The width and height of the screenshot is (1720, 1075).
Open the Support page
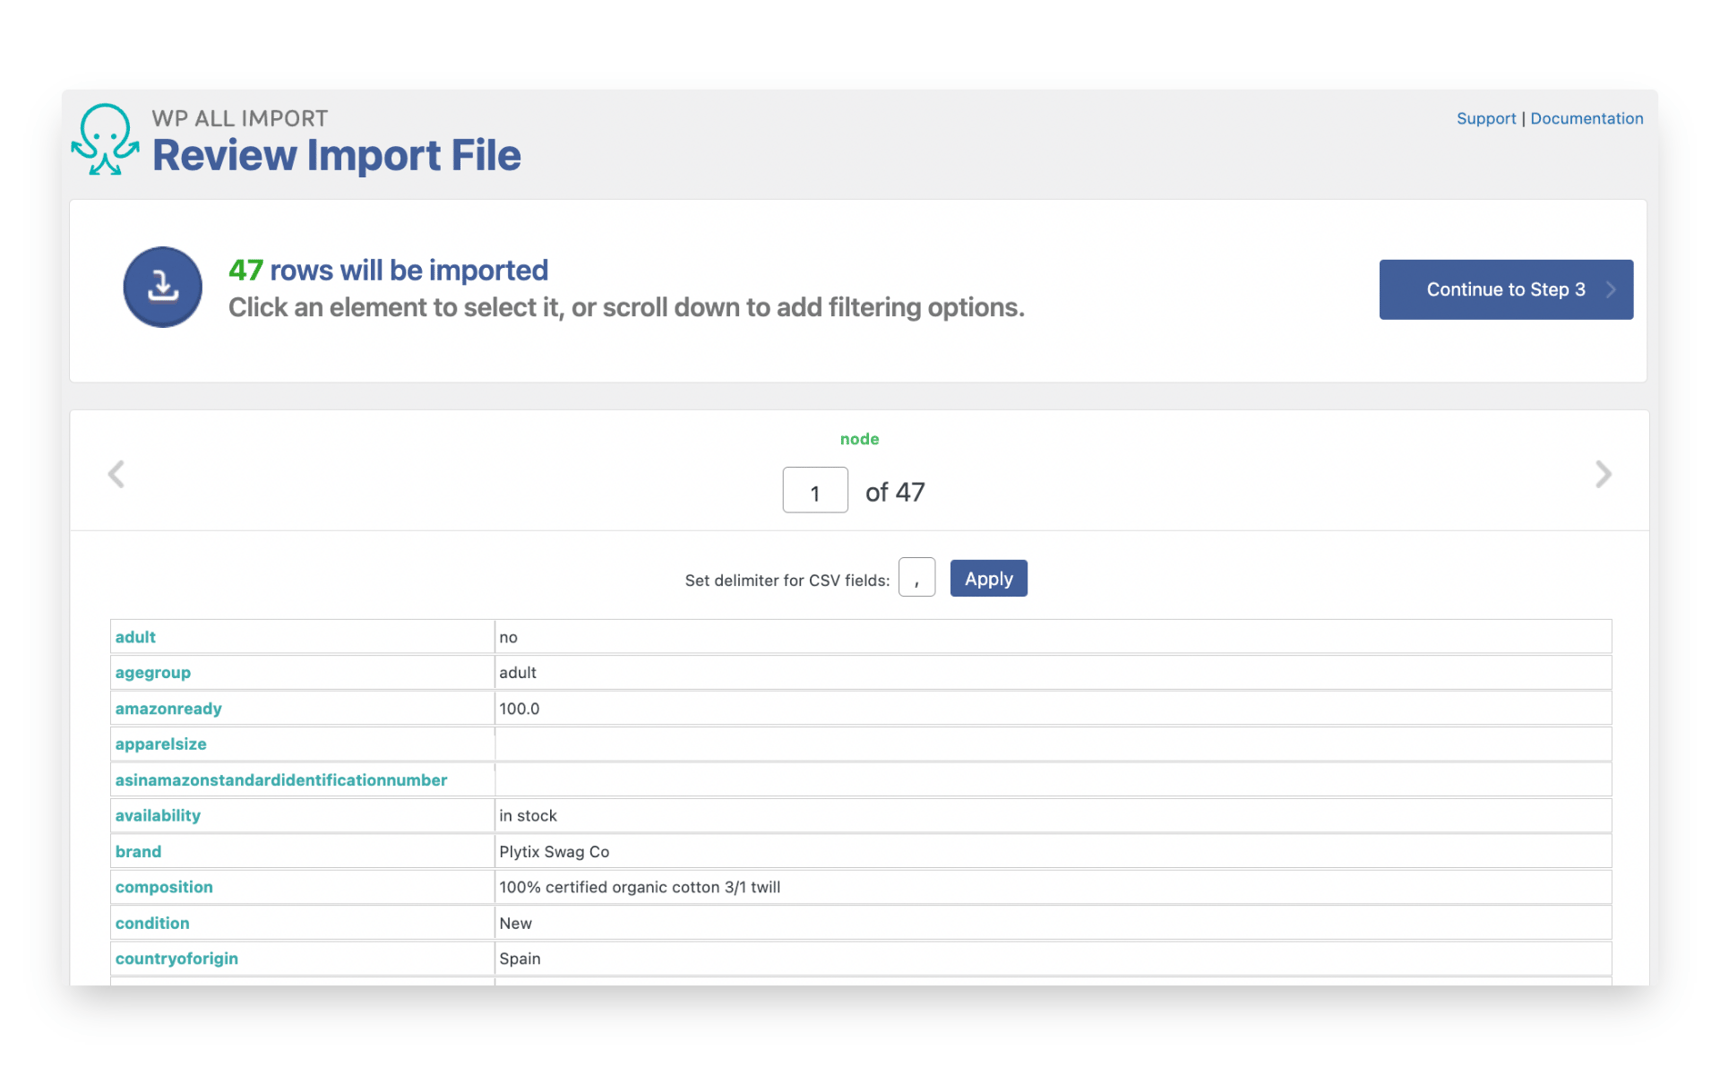click(1486, 118)
